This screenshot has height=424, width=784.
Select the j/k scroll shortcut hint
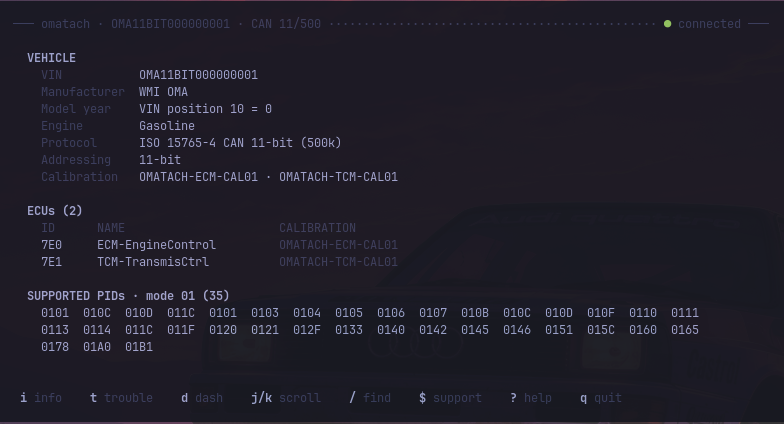[286, 398]
